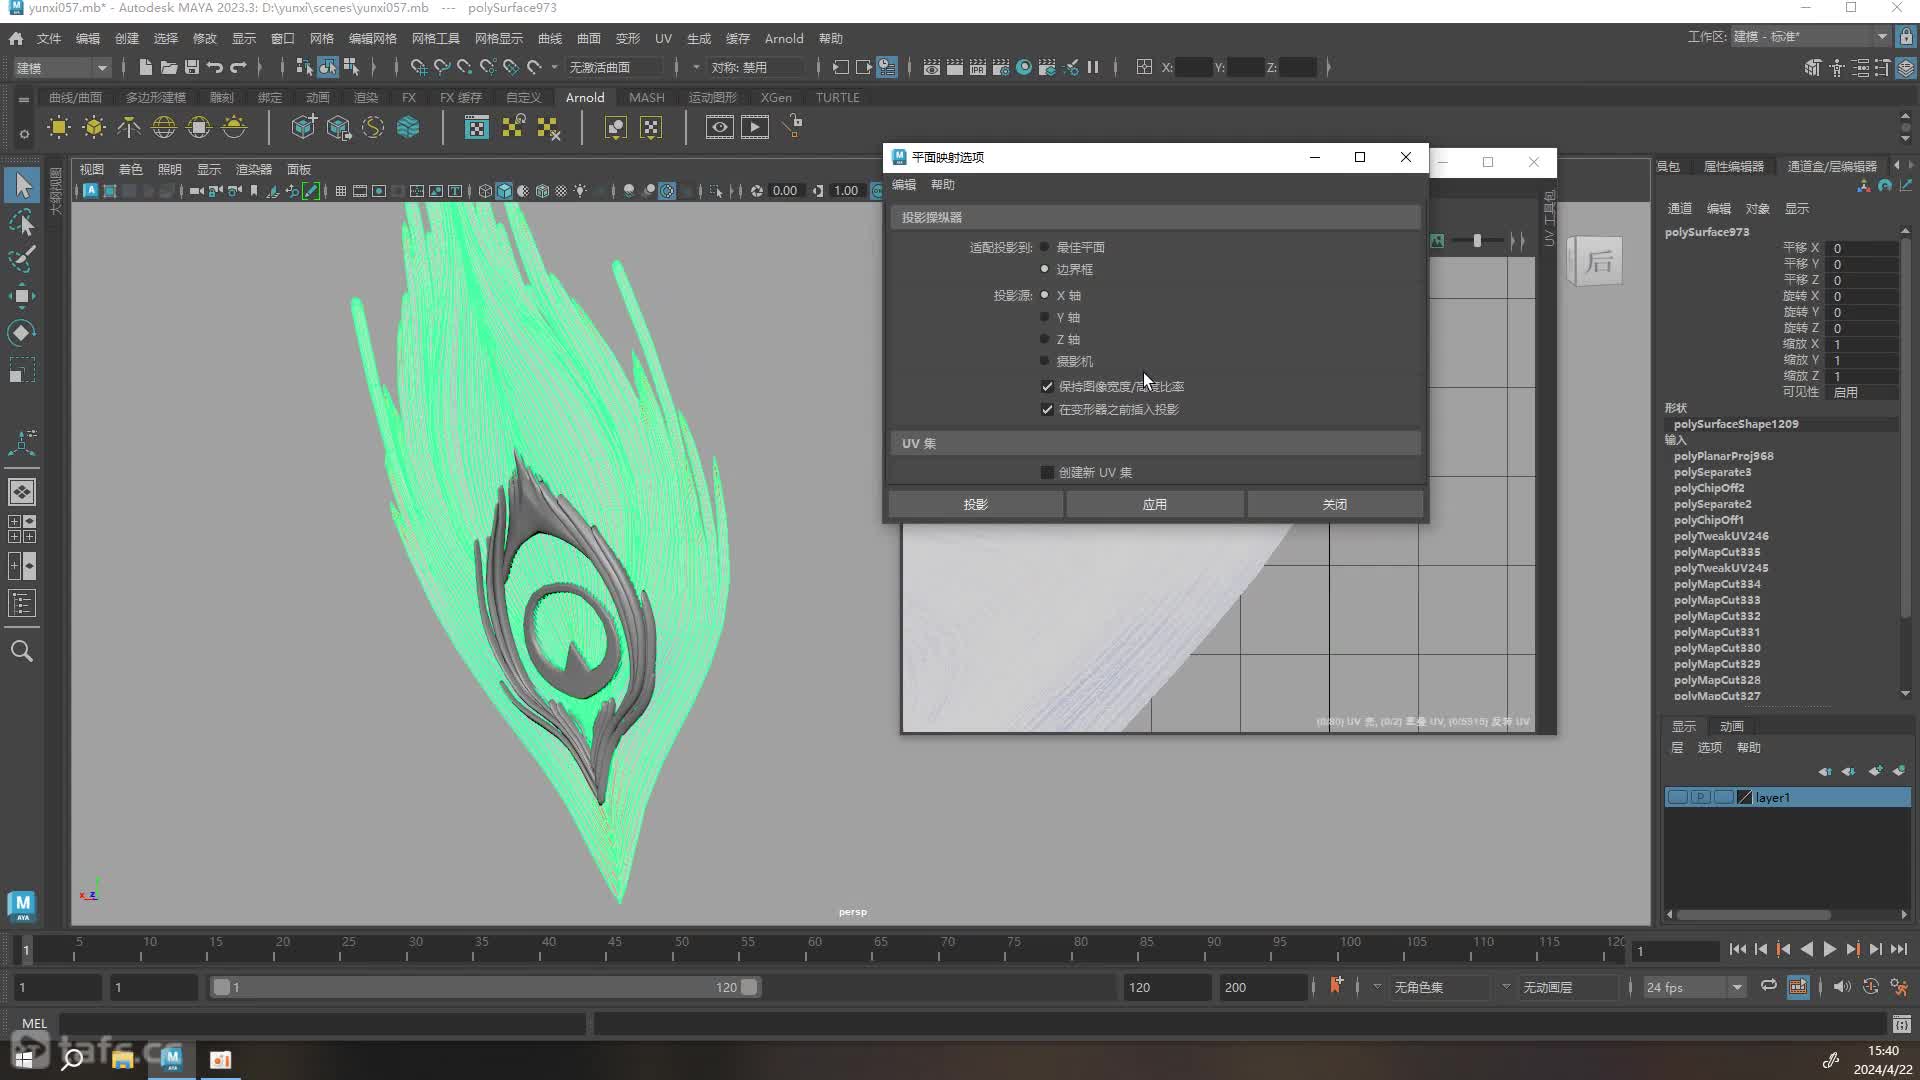Click the 投影 button
1920x1080 pixels.
(x=976, y=504)
